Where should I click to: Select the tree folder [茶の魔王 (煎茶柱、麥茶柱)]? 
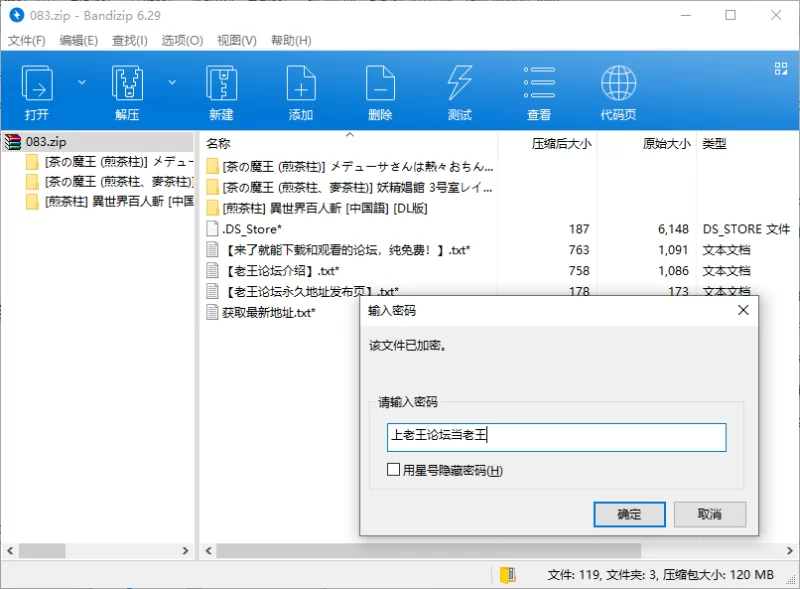click(x=119, y=182)
